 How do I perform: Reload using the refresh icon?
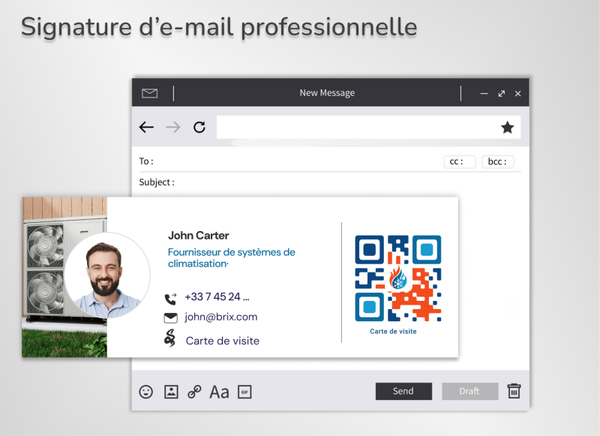199,127
